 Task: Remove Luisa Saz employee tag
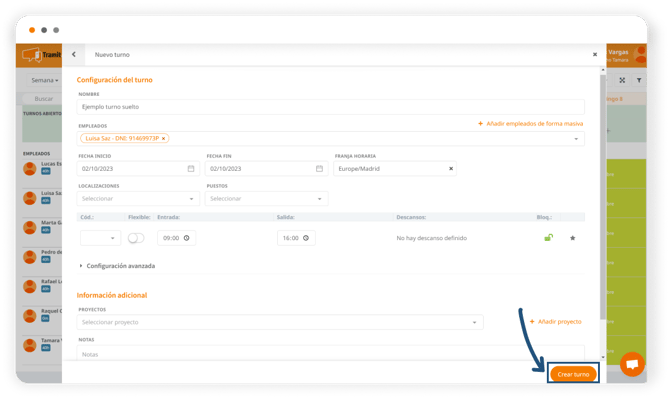pos(163,138)
